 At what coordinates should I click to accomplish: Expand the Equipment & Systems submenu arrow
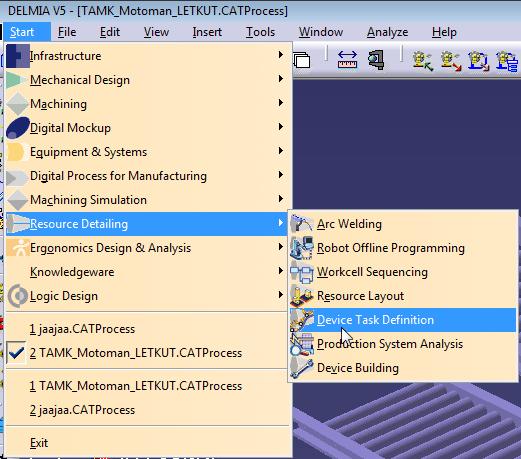281,151
